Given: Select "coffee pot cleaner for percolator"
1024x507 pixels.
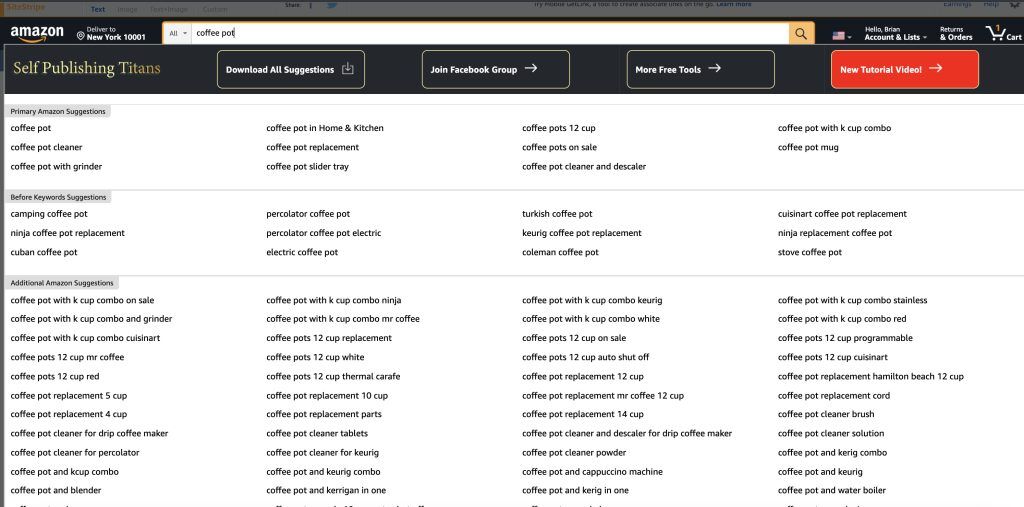Looking at the screenshot, I should click(x=74, y=453).
